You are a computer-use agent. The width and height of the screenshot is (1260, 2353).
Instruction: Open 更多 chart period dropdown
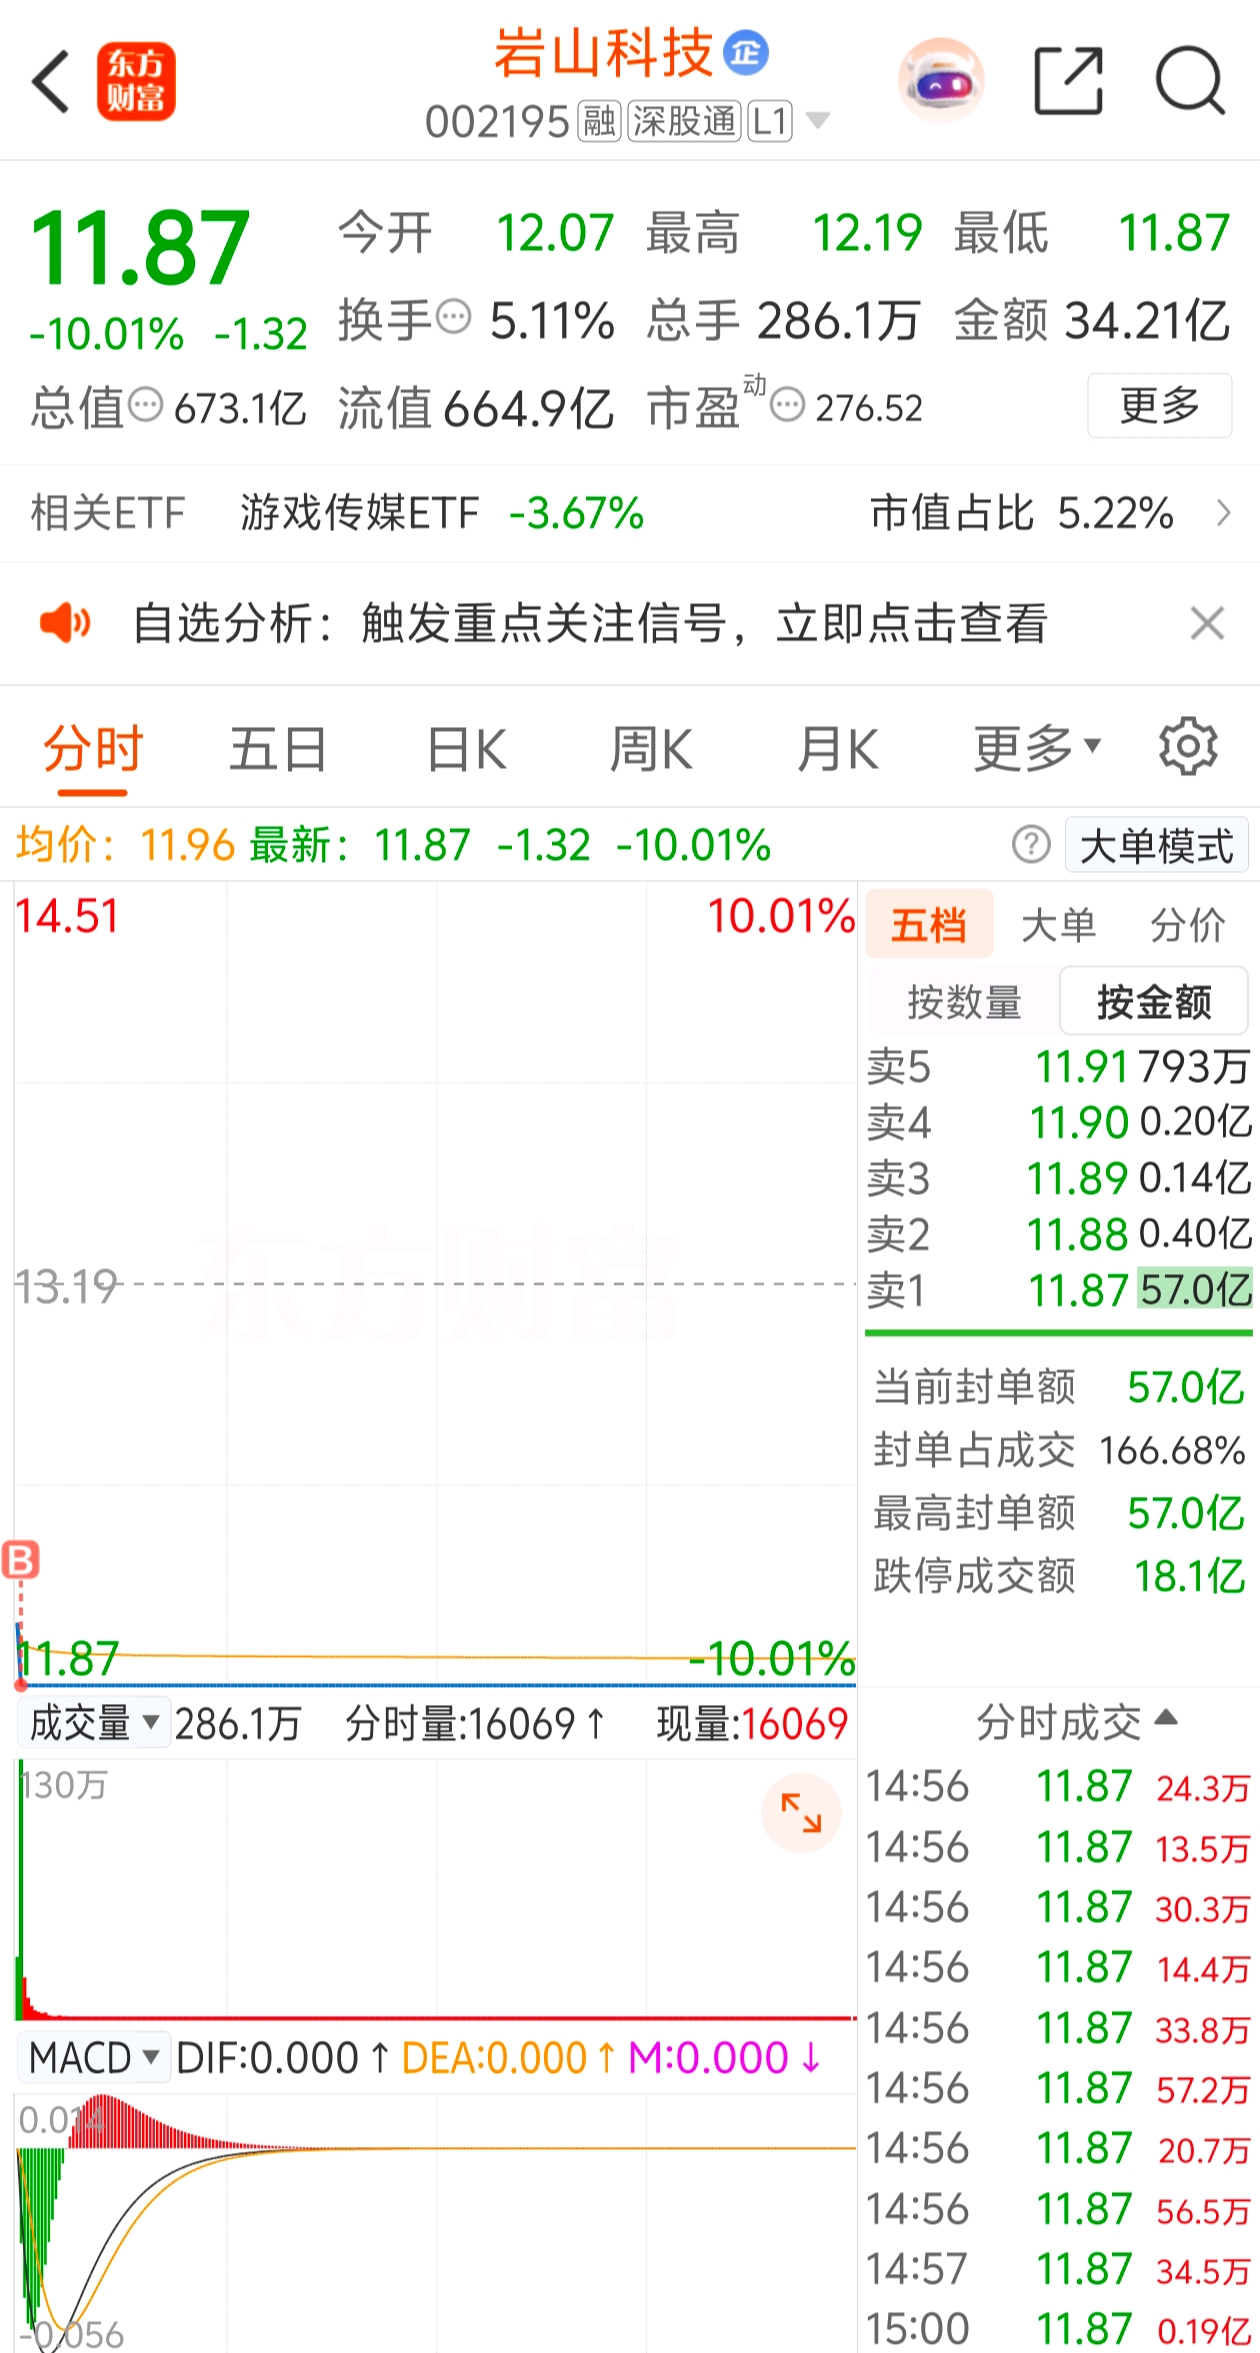click(1038, 749)
